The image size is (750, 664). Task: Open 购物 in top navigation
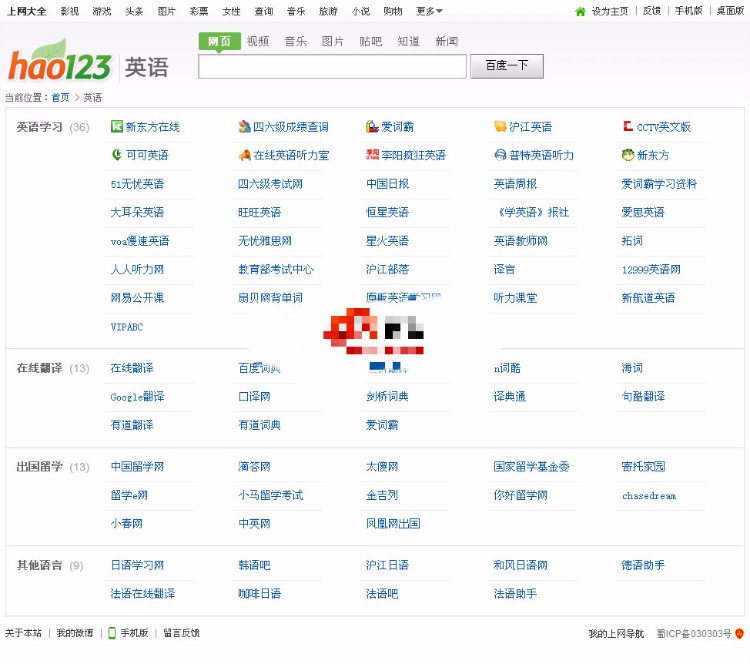(393, 11)
